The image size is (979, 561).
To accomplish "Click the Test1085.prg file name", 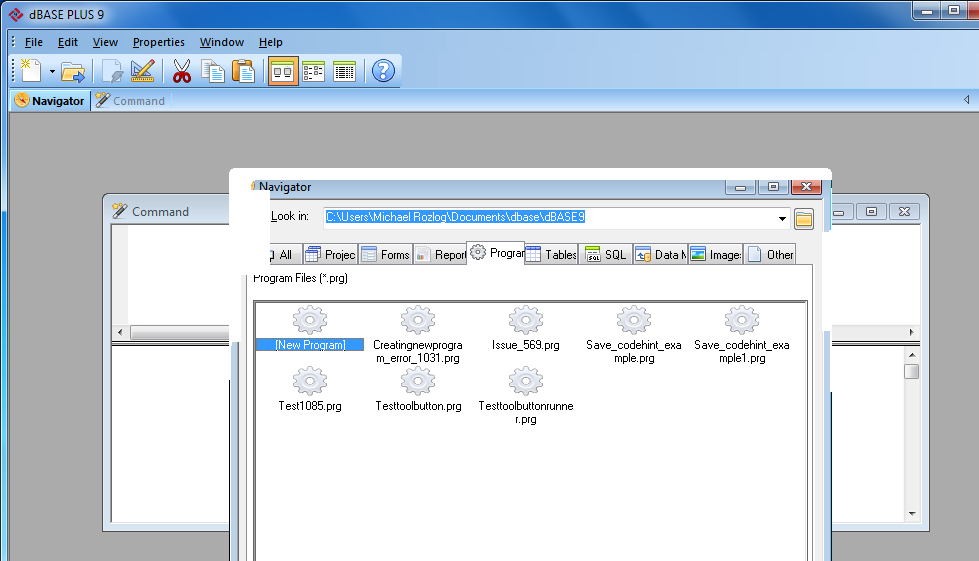I will [x=310, y=406].
